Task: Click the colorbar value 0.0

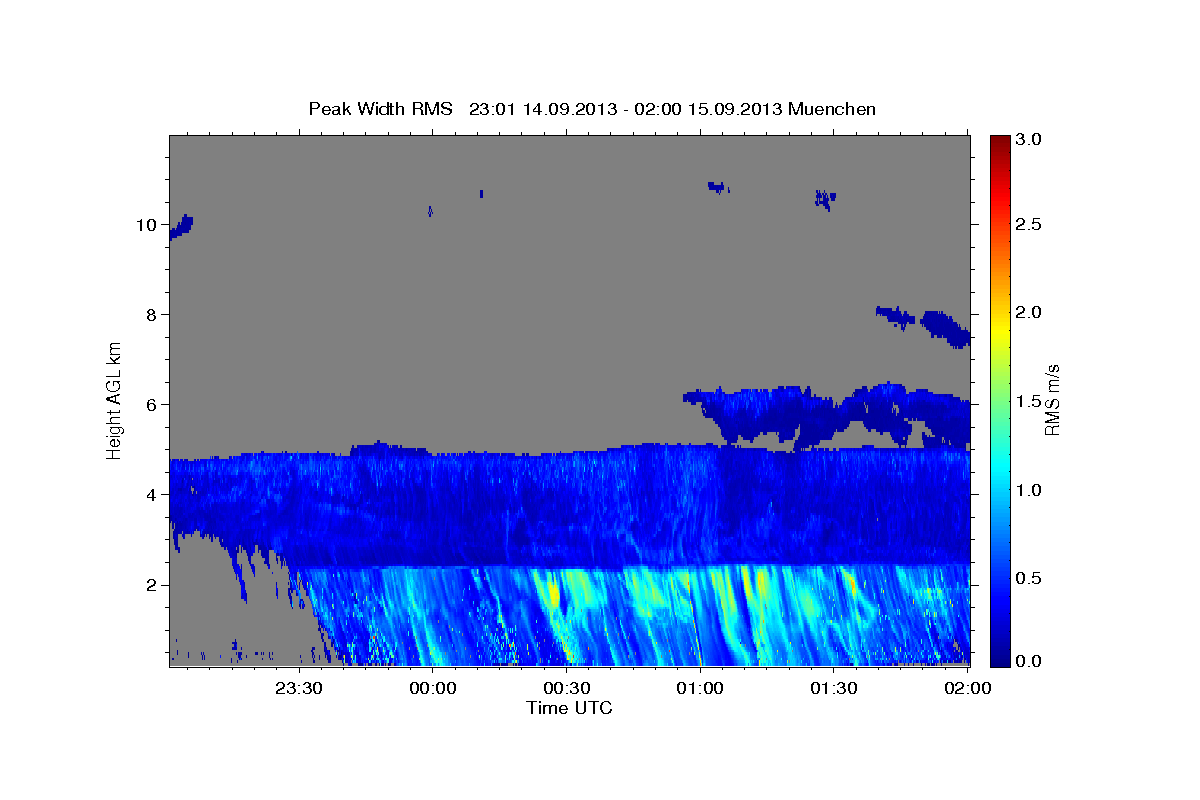Action: tap(1030, 661)
